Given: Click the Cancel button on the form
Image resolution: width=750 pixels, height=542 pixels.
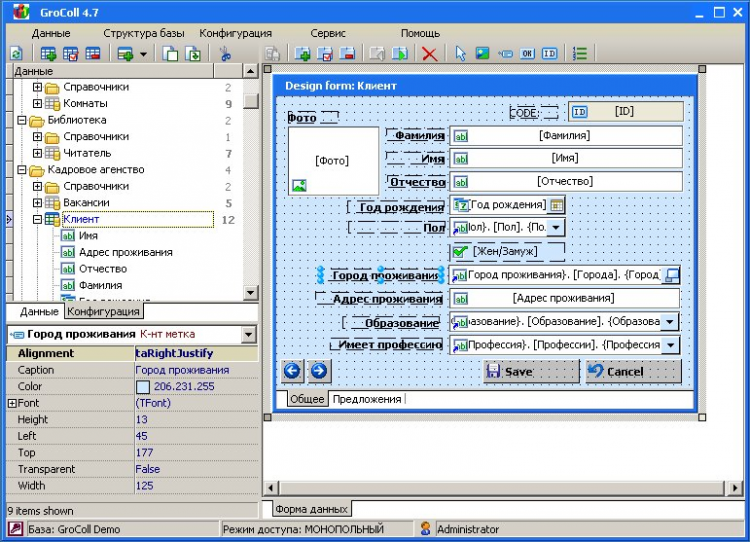Looking at the screenshot, I should pos(633,371).
